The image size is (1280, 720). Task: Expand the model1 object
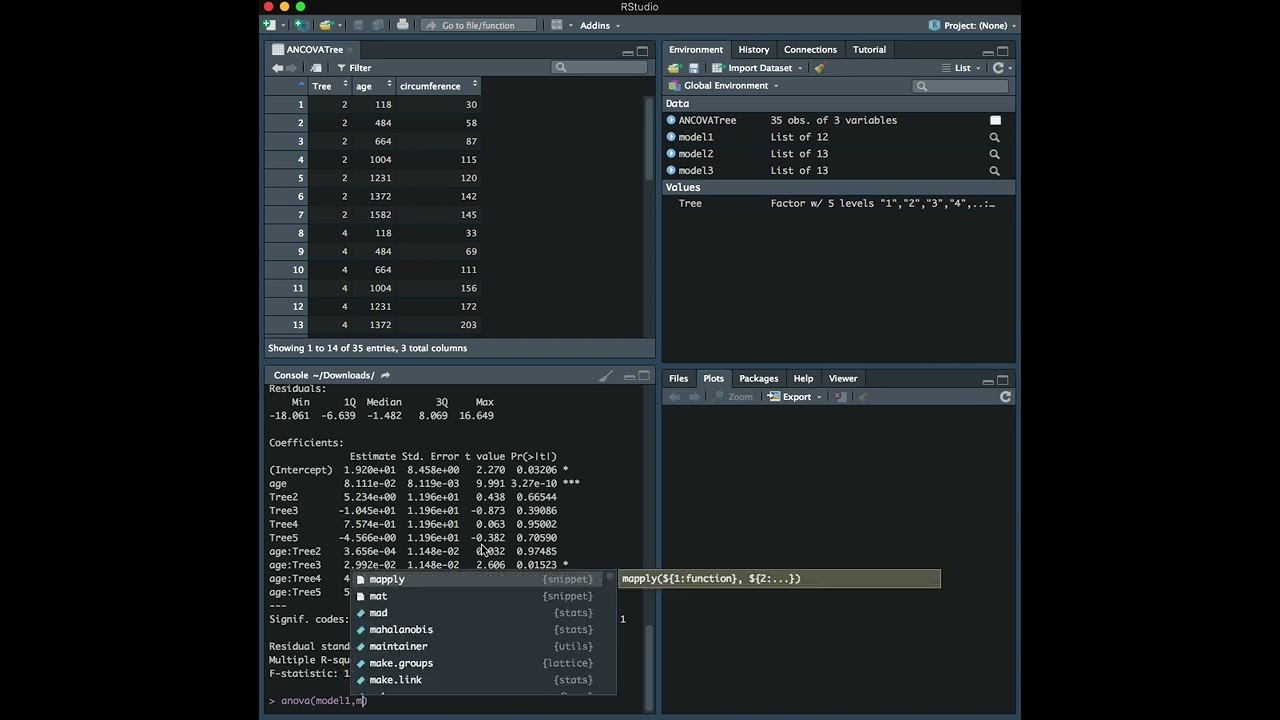tap(671, 137)
